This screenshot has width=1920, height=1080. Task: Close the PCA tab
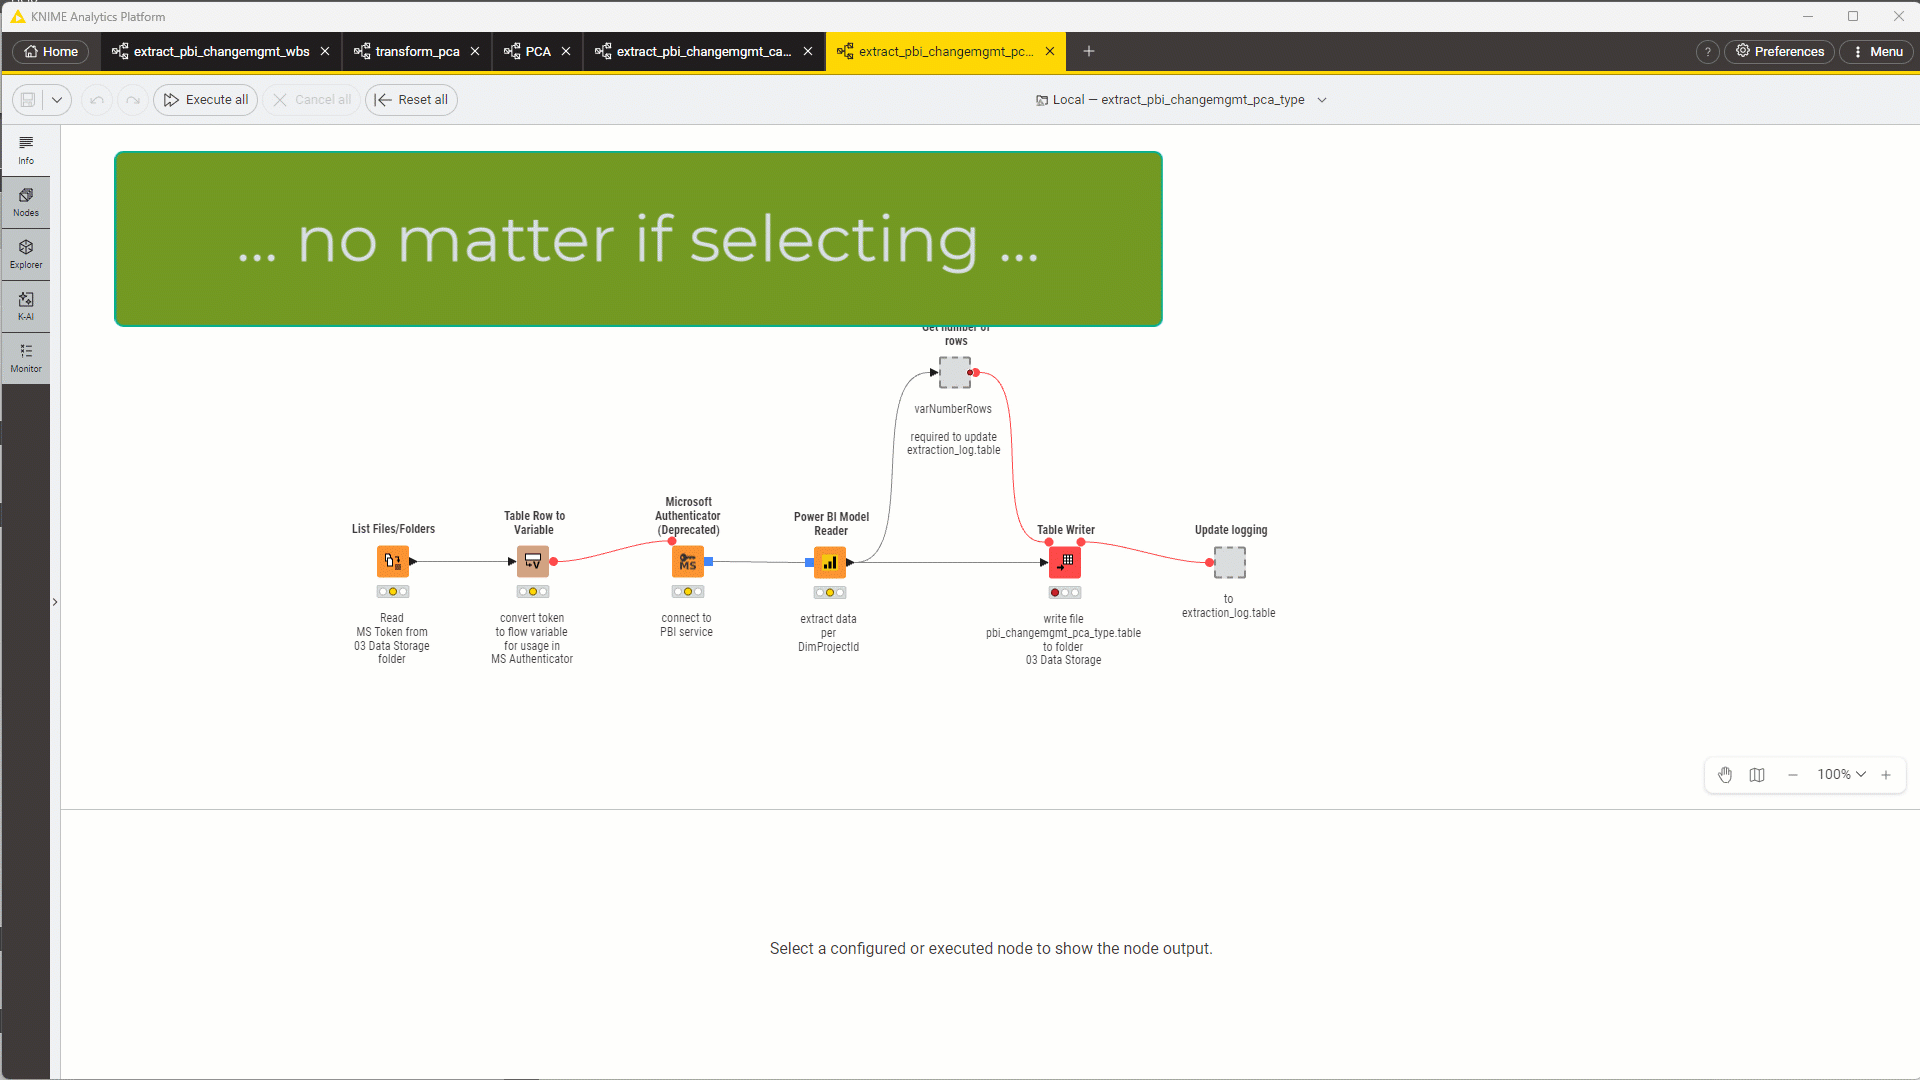click(x=566, y=51)
